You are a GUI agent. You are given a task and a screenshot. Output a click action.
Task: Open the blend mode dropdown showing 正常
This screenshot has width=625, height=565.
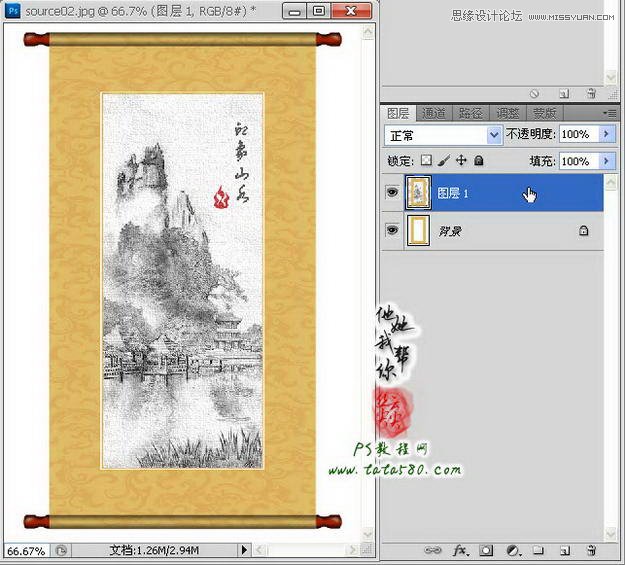click(x=442, y=136)
